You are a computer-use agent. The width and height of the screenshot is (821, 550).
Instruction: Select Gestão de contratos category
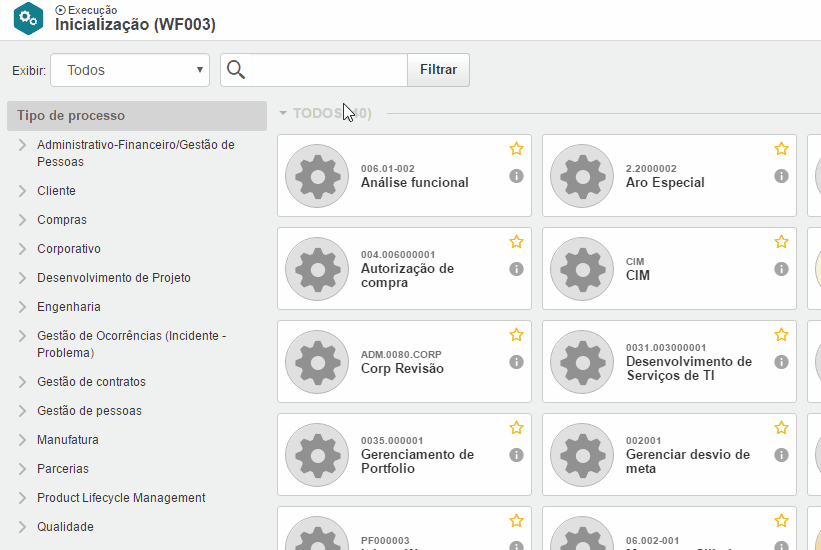[91, 382]
